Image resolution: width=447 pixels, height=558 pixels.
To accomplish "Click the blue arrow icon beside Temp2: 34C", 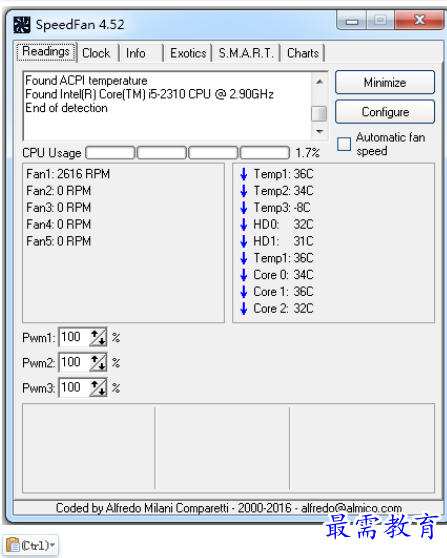I will click(244, 191).
